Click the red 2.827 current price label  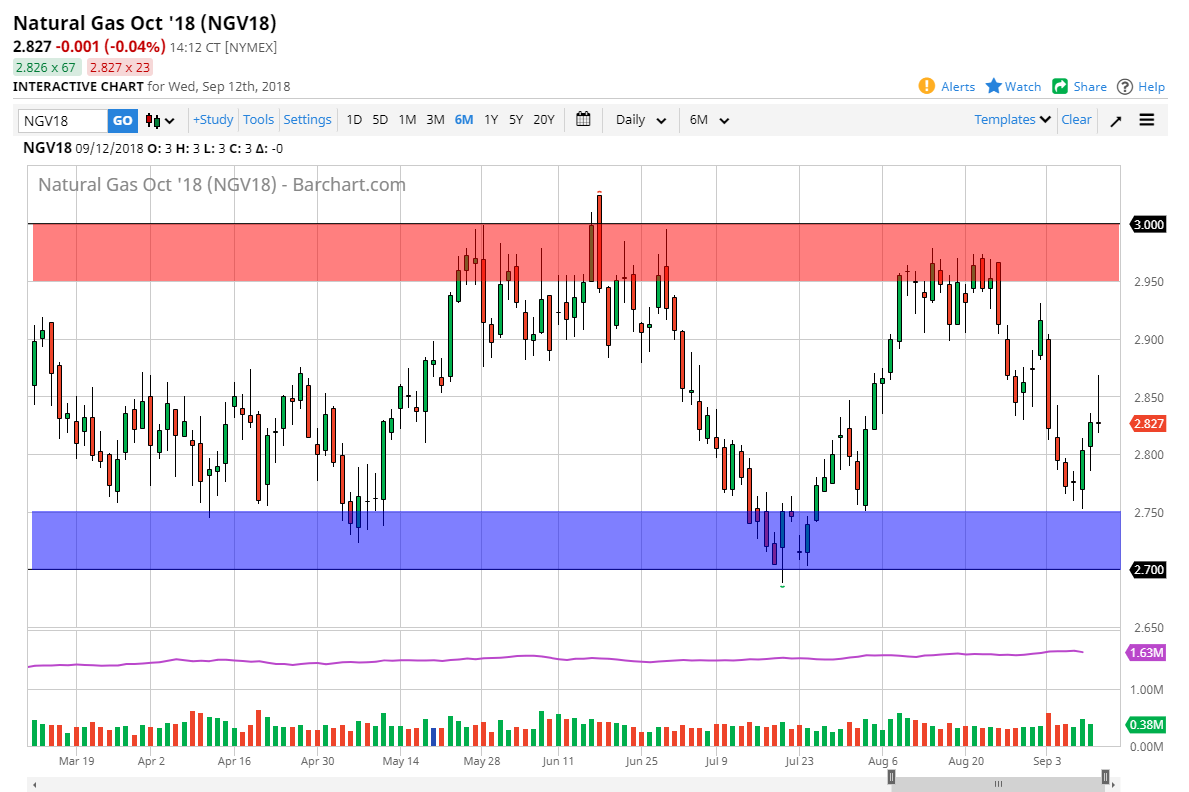tap(1148, 423)
